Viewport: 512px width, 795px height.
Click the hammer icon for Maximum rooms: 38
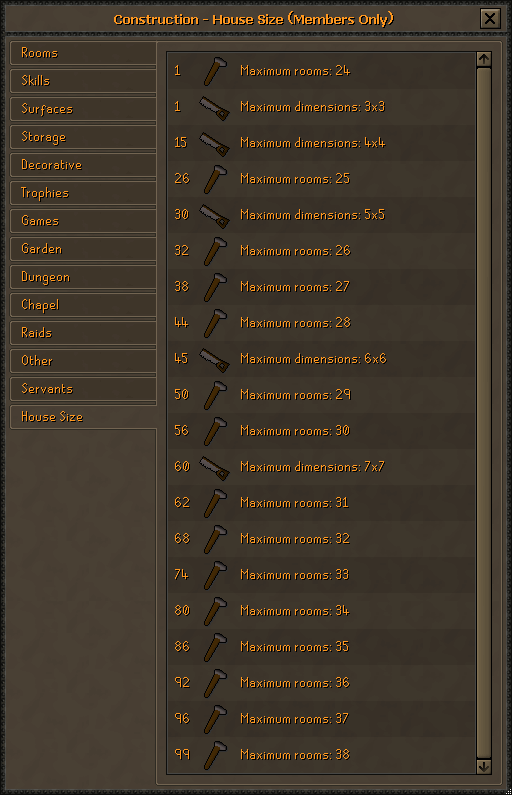click(215, 755)
